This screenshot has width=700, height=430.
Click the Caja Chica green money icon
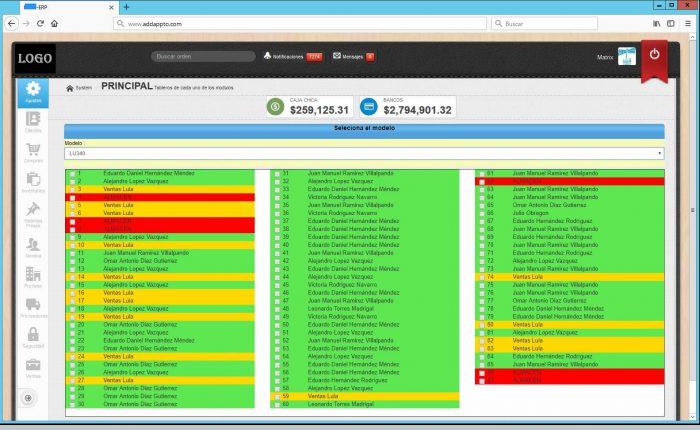[275, 106]
